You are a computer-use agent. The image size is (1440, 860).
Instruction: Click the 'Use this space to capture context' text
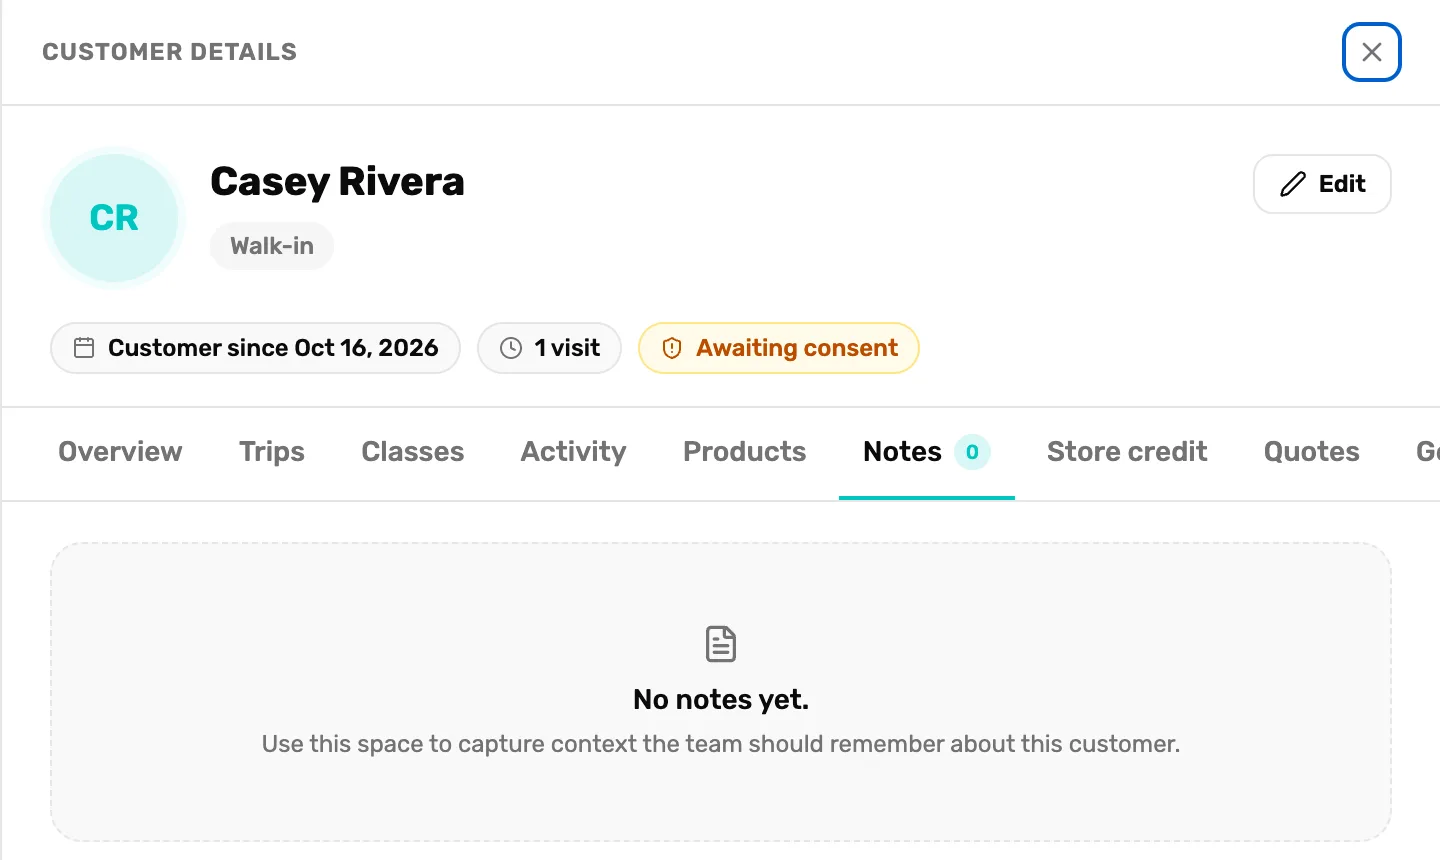click(x=721, y=744)
